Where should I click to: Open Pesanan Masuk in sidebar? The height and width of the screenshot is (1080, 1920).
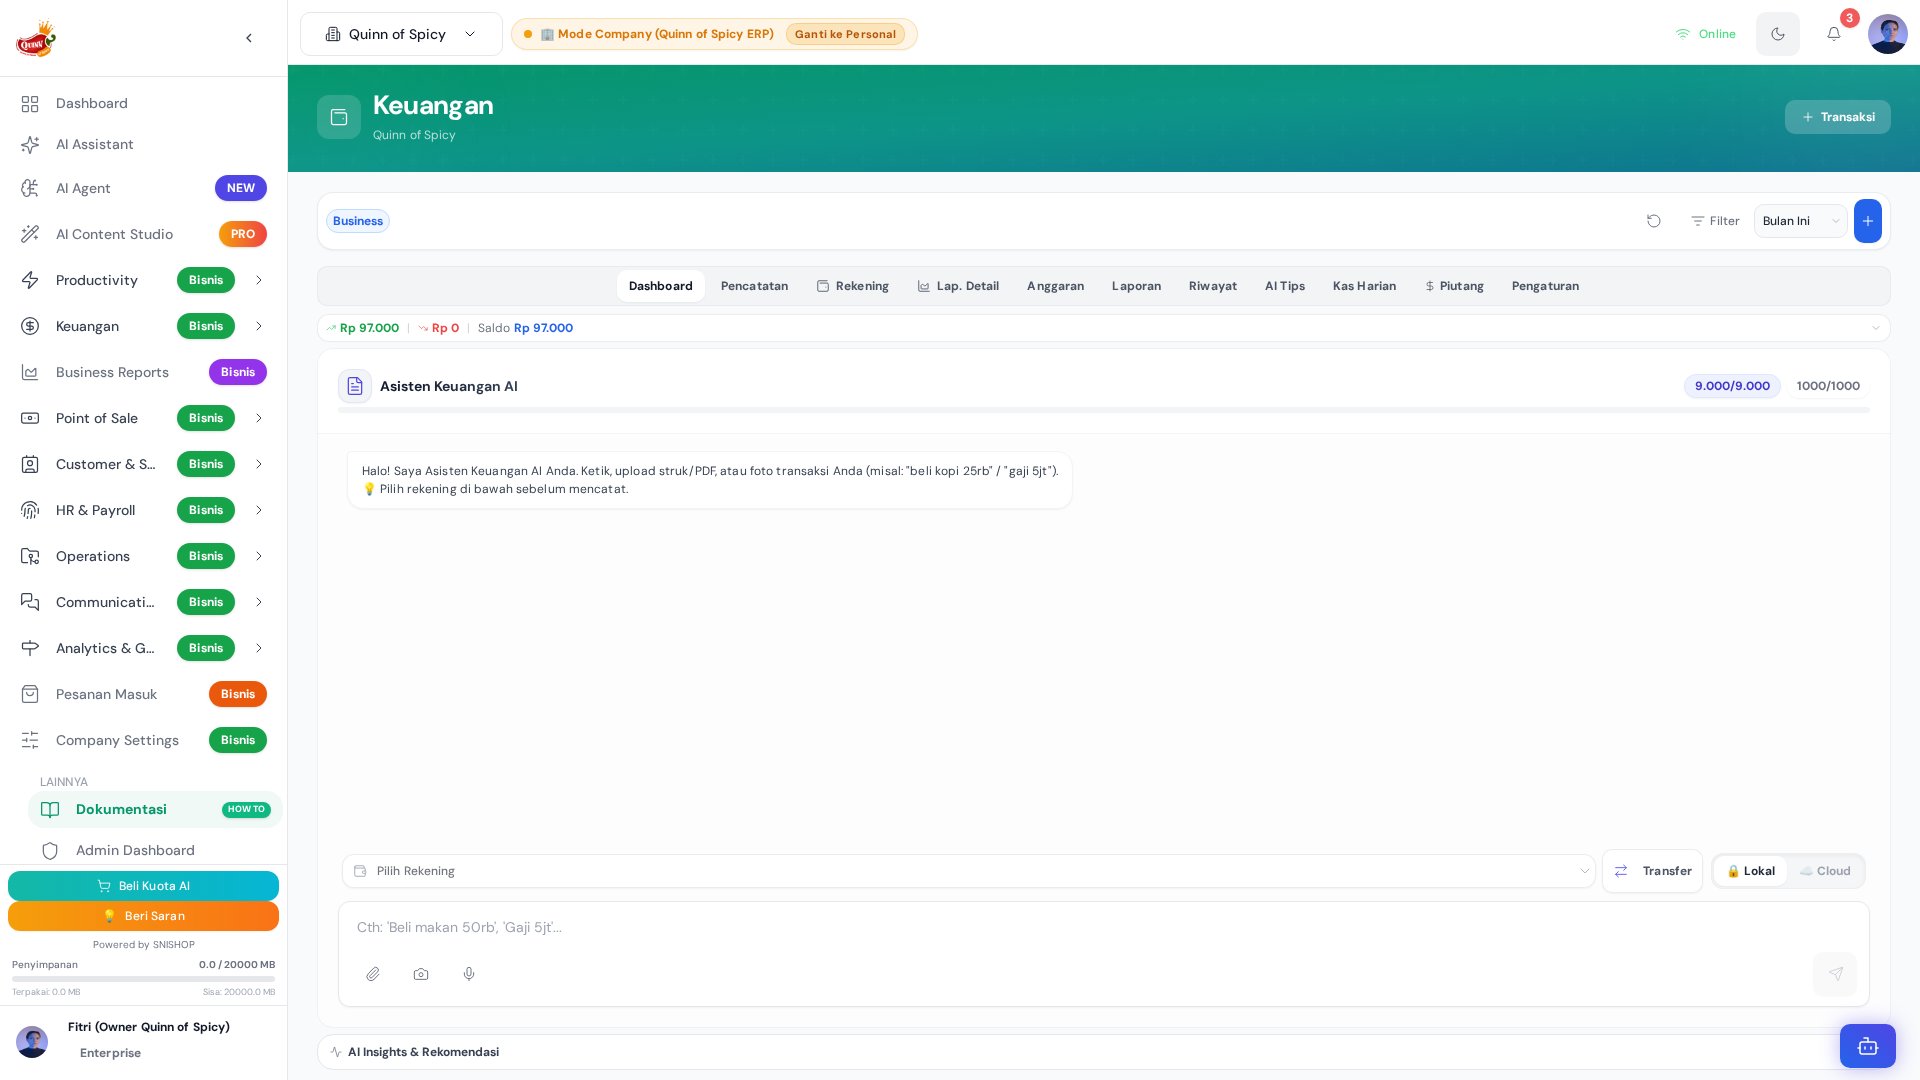(144, 694)
